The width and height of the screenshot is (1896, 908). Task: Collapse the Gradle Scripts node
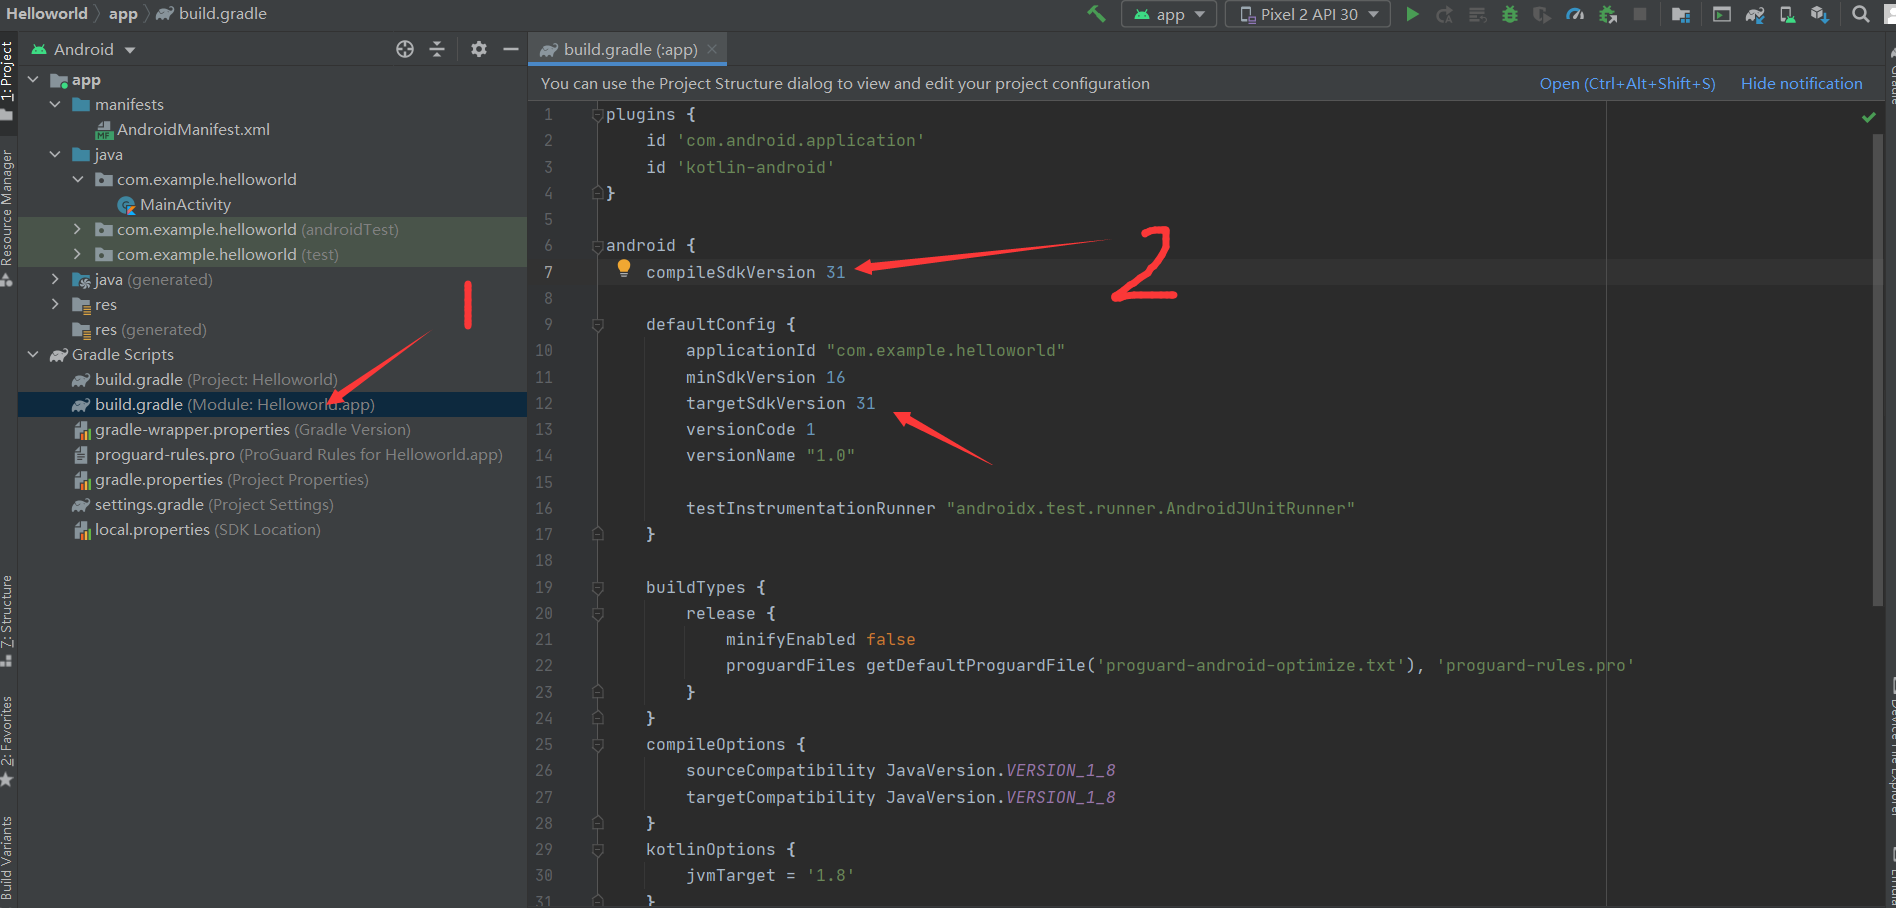coord(33,354)
